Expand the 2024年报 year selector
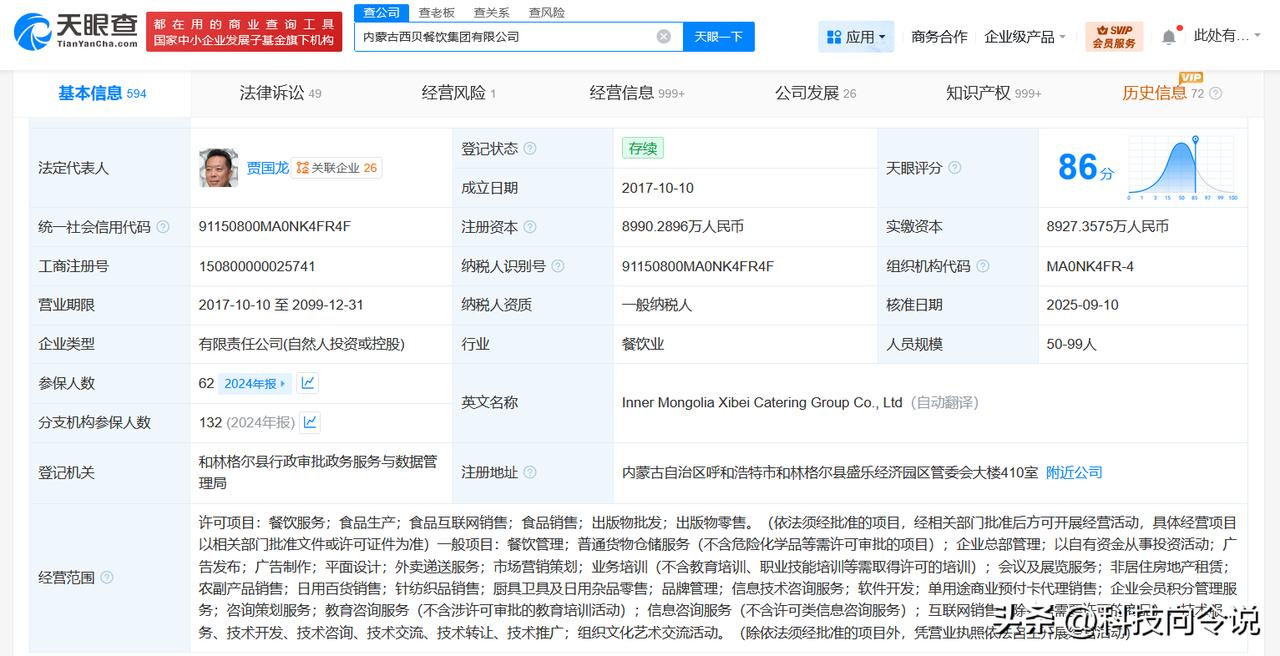 [x=256, y=383]
